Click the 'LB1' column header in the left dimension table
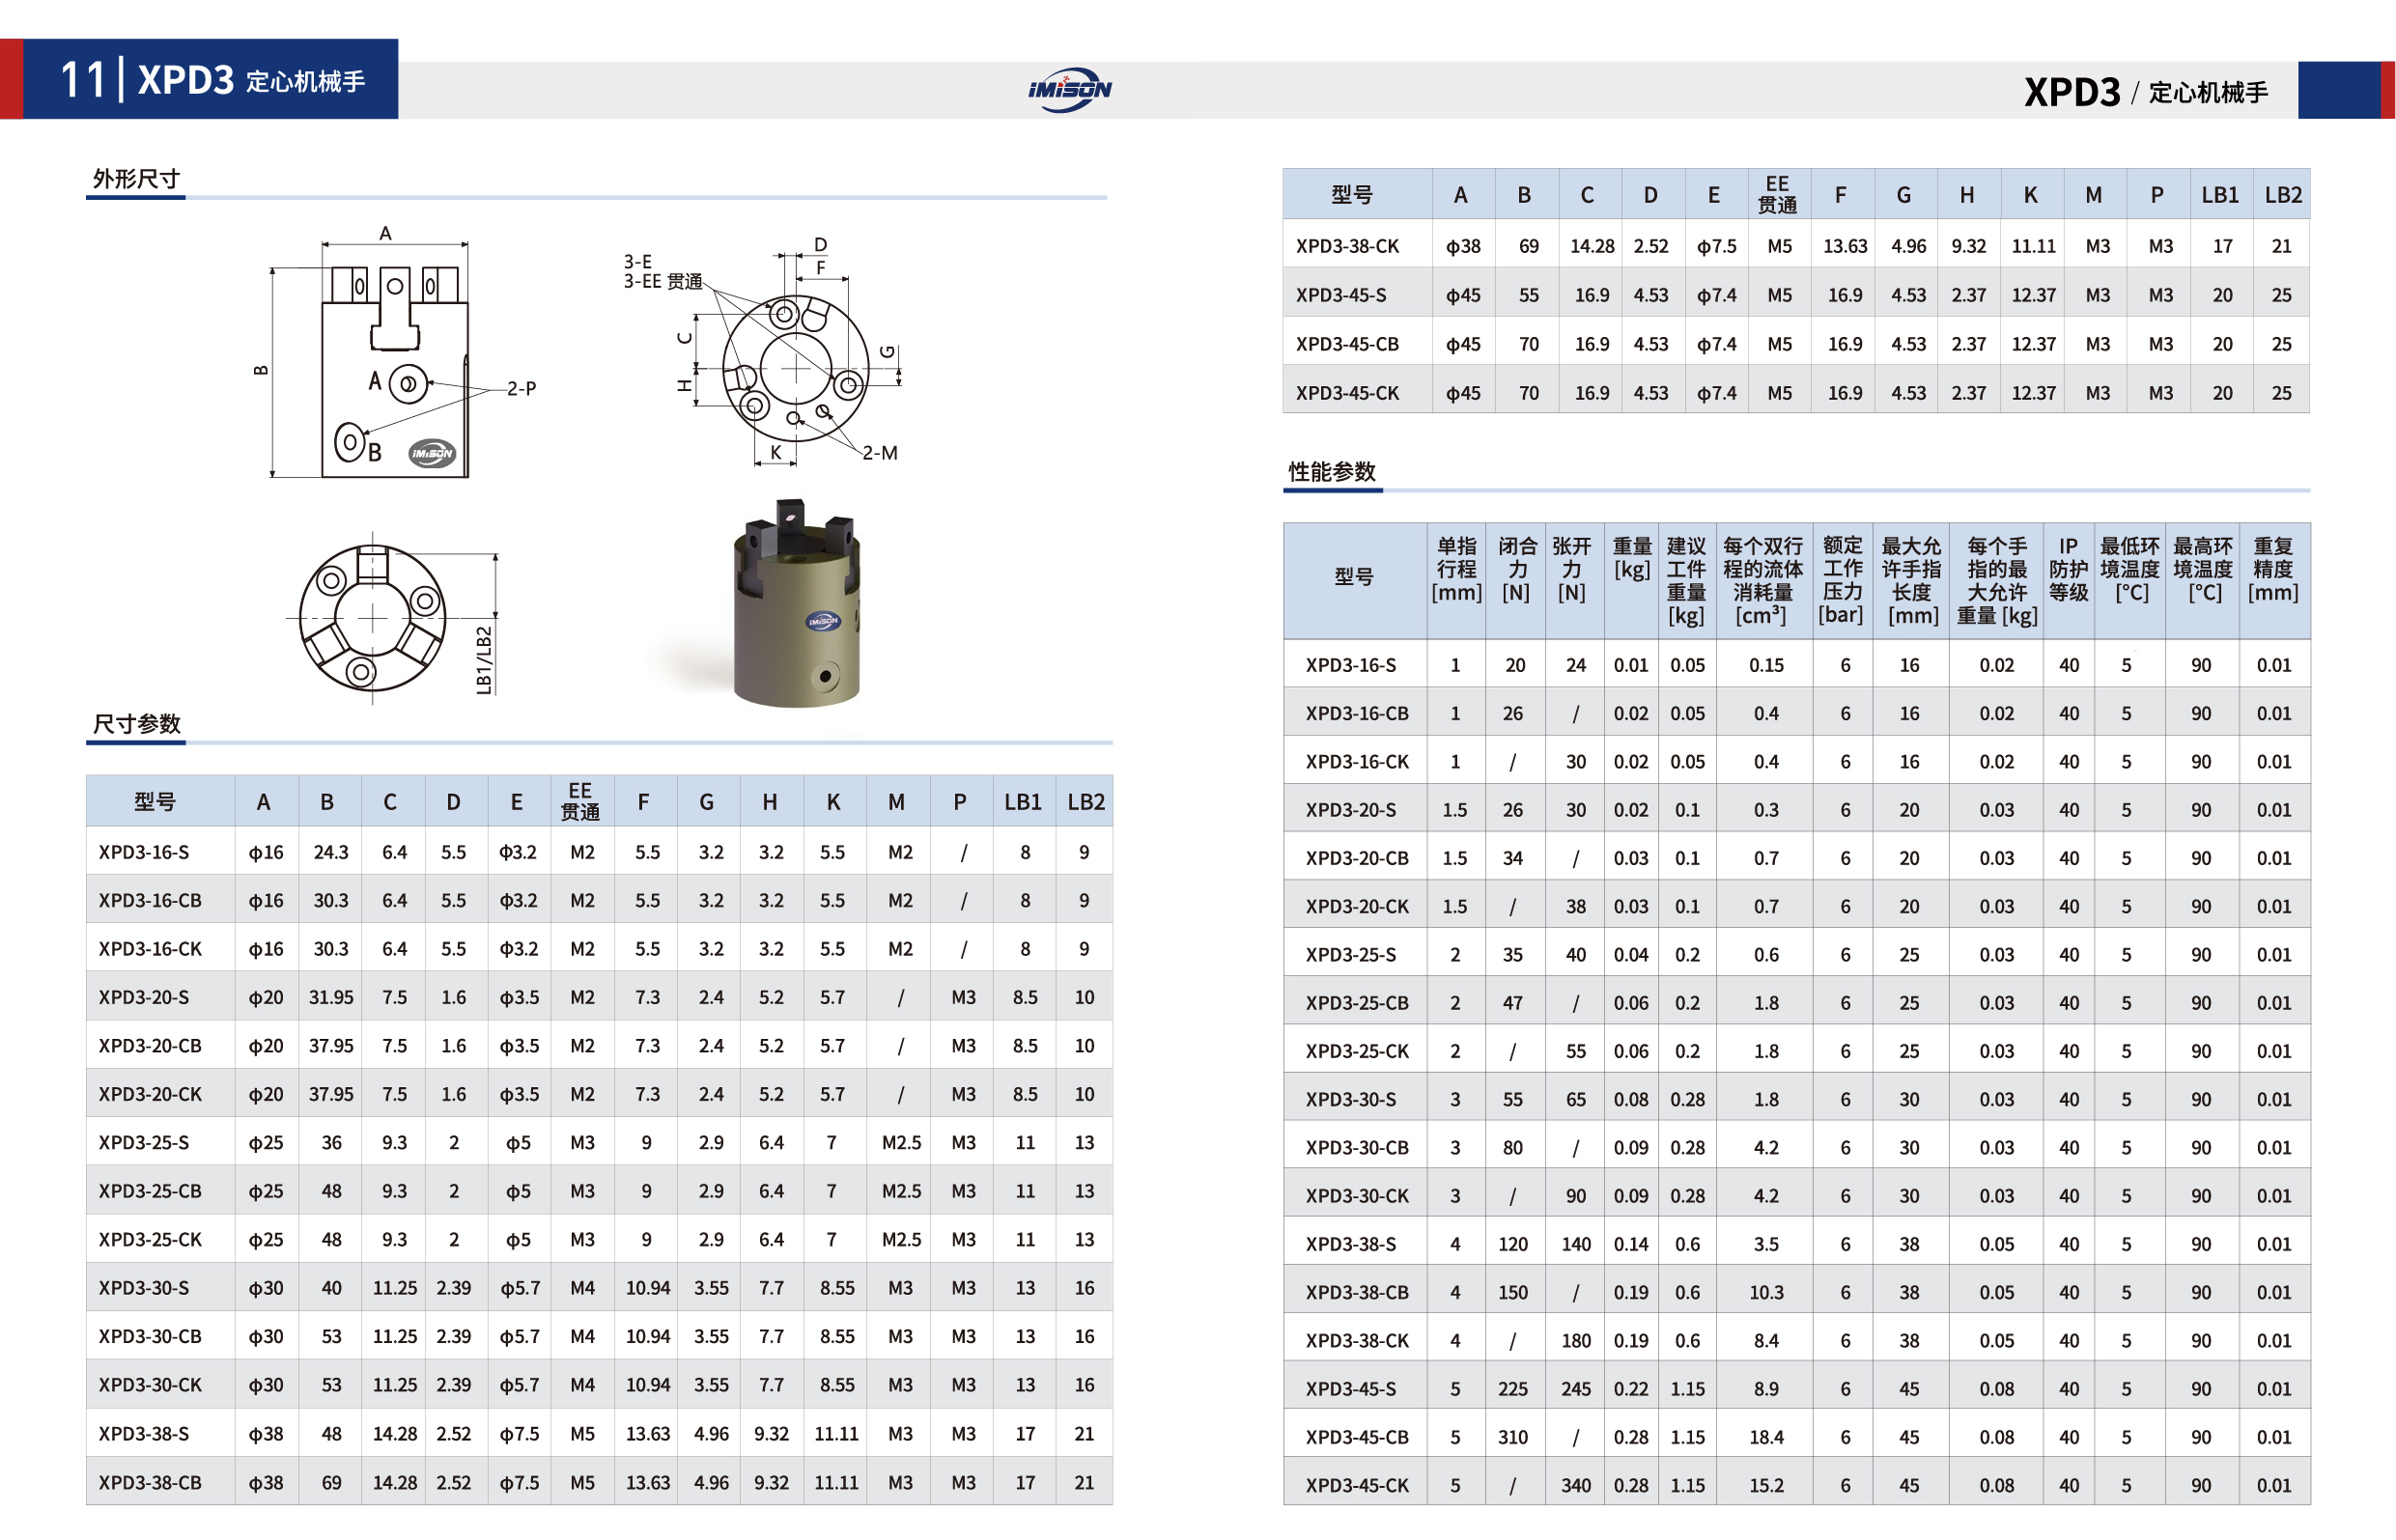 tap(1023, 802)
